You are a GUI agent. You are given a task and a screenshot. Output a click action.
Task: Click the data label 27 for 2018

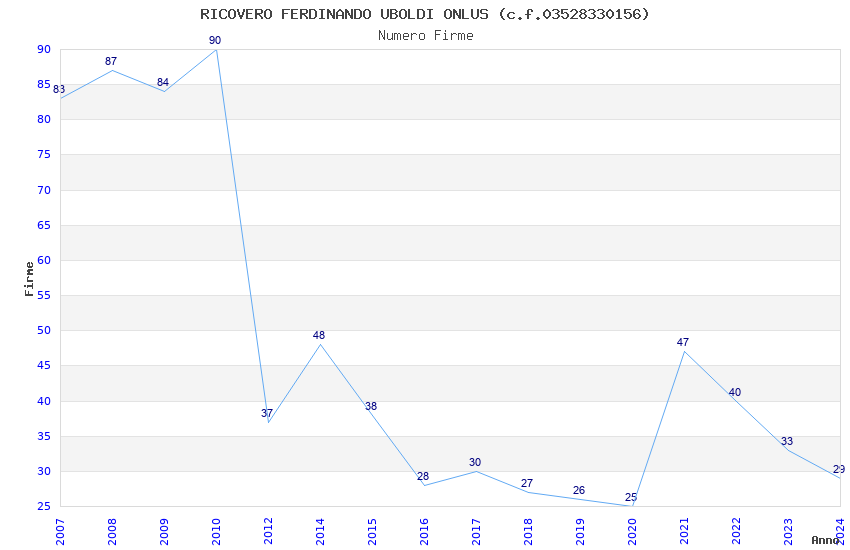[527, 483]
